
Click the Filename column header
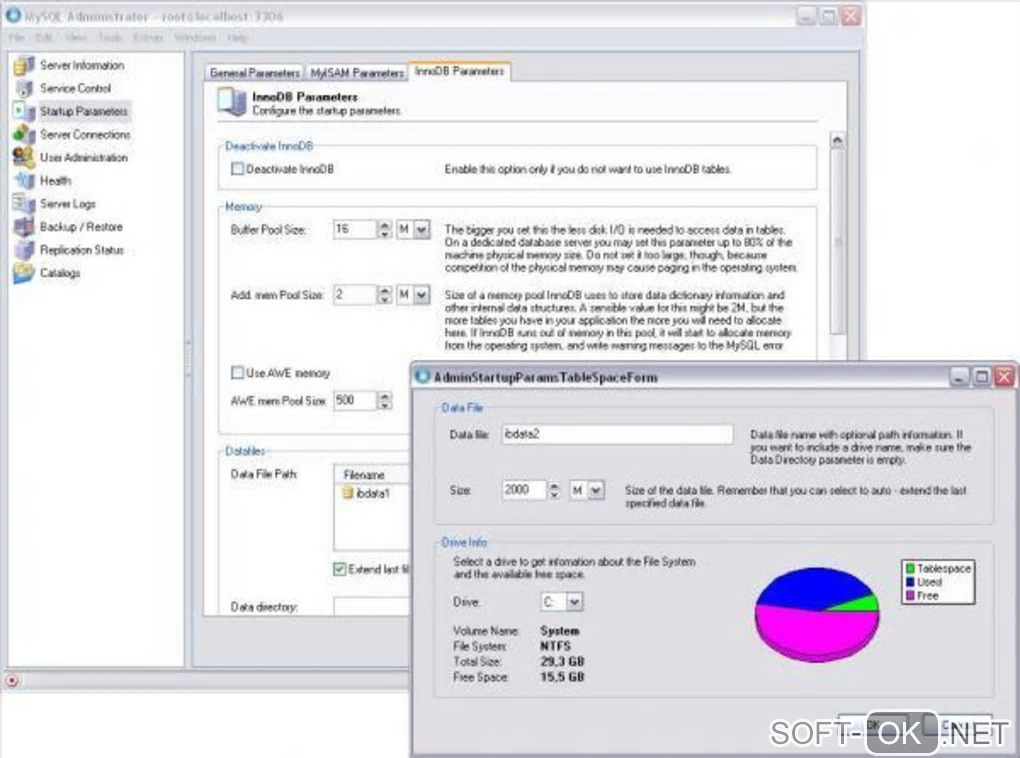tap(372, 474)
